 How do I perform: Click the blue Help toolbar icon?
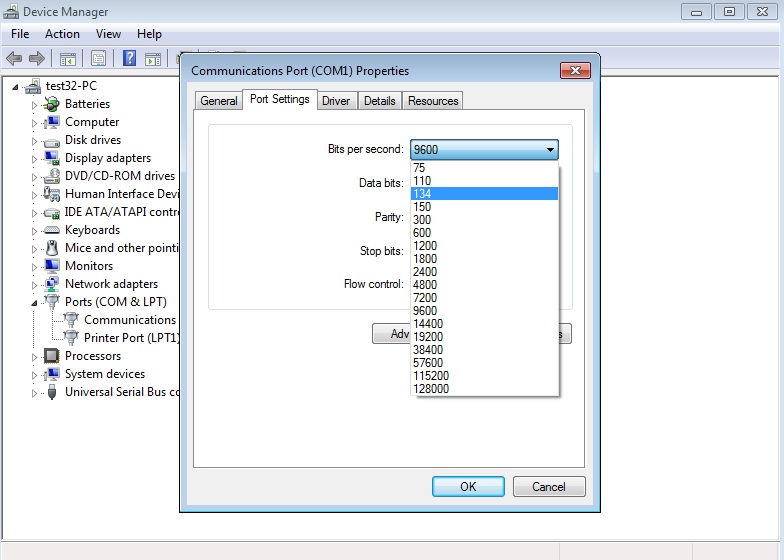[x=129, y=58]
